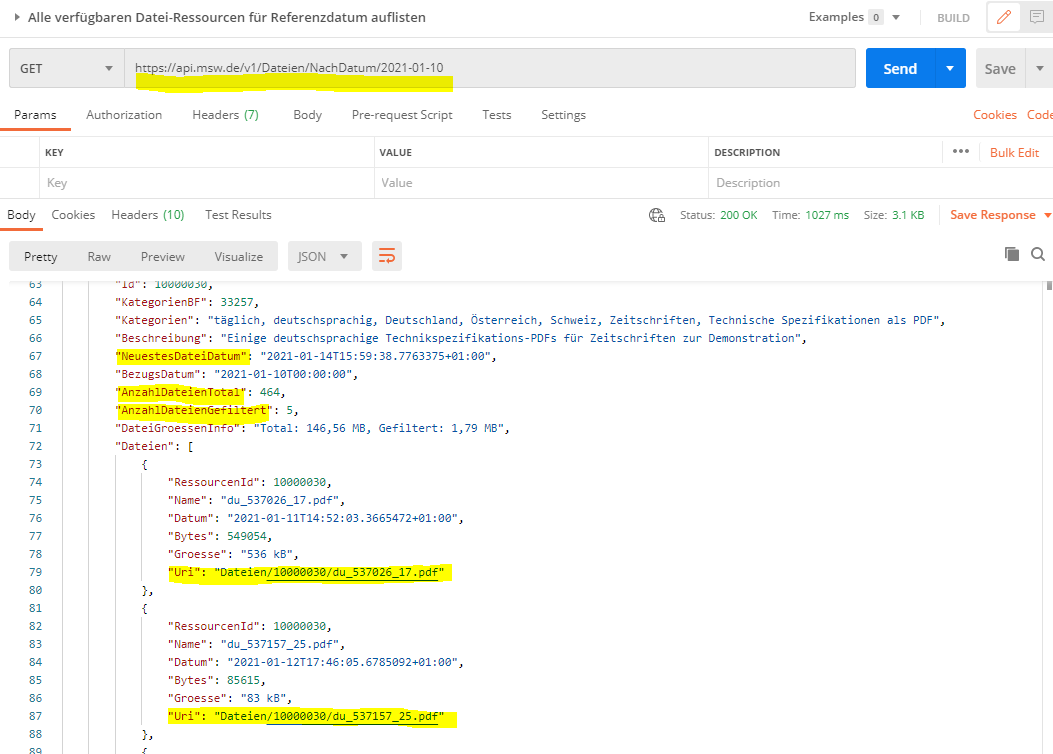Switch to the Authorization tab
Image resolution: width=1053 pixels, height=754 pixels.
[124, 115]
